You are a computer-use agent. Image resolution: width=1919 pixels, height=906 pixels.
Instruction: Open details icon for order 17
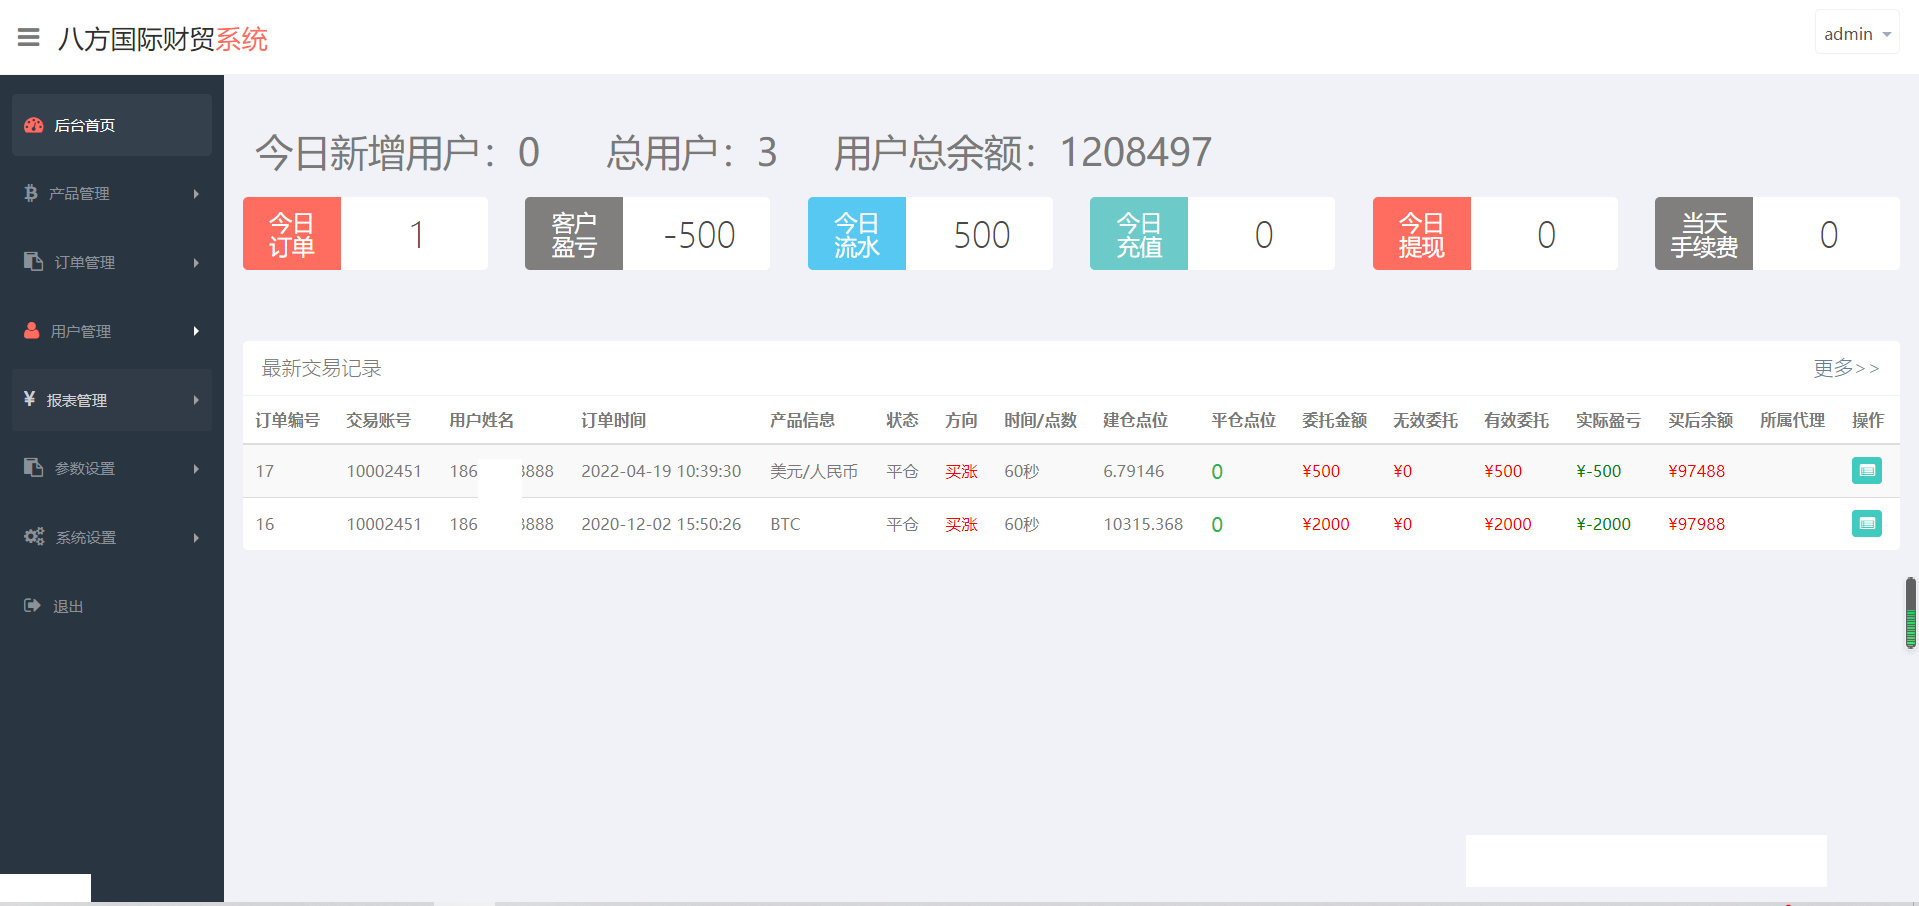coord(1866,470)
